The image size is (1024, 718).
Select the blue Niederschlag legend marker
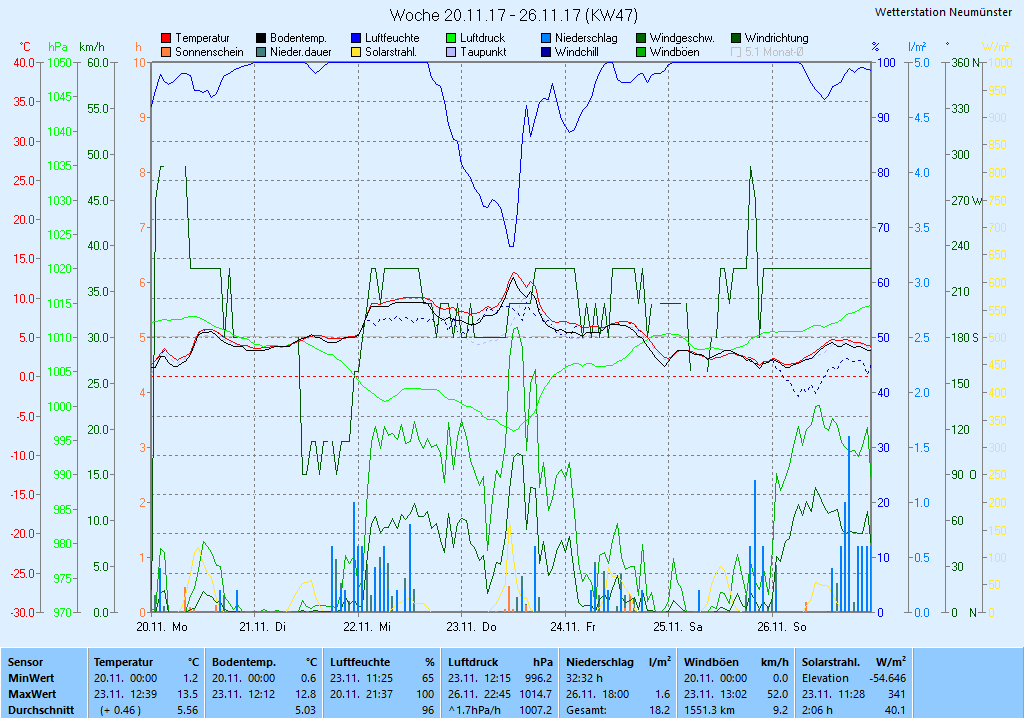coord(546,38)
